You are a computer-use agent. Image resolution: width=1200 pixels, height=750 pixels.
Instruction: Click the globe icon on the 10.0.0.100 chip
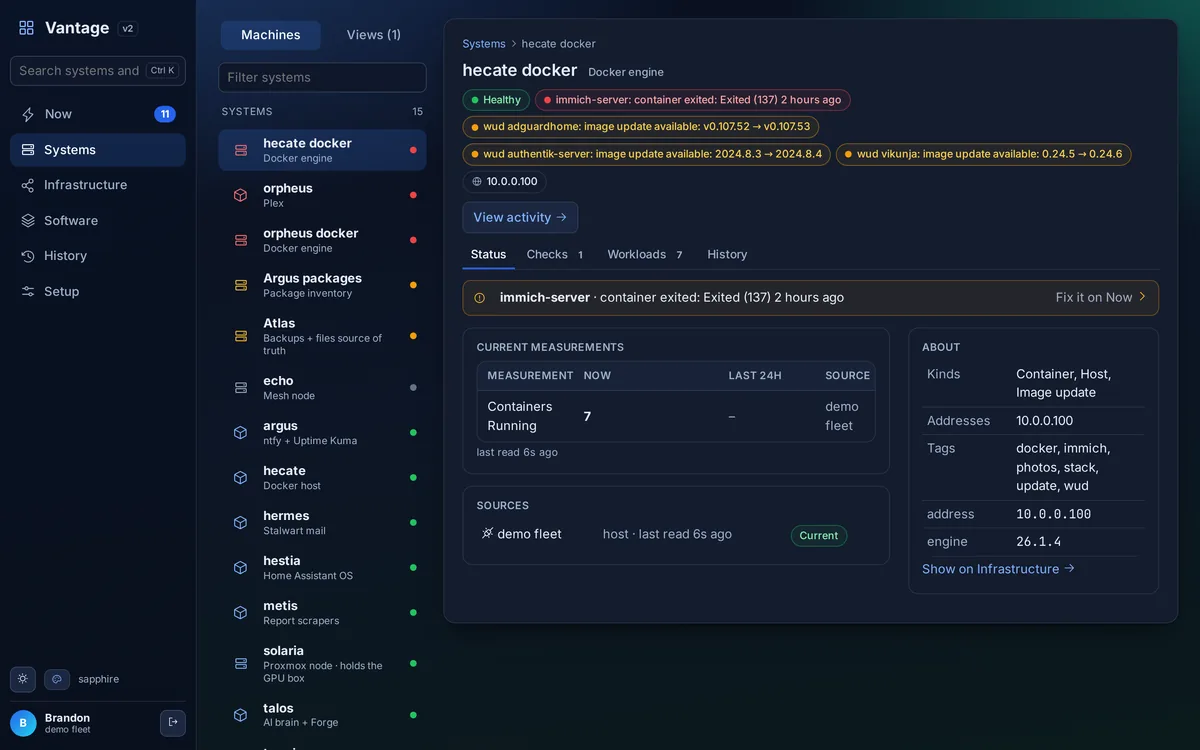(477, 182)
